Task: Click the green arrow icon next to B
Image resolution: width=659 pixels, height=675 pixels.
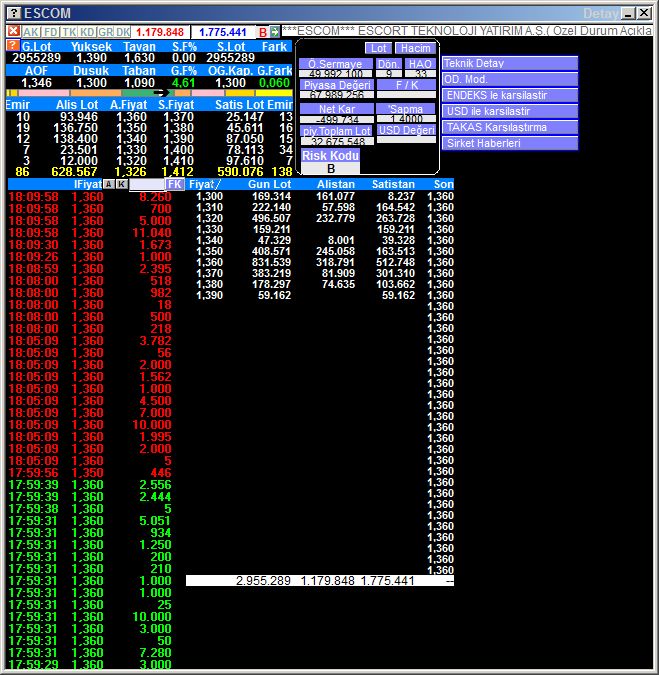Action: click(x=275, y=32)
